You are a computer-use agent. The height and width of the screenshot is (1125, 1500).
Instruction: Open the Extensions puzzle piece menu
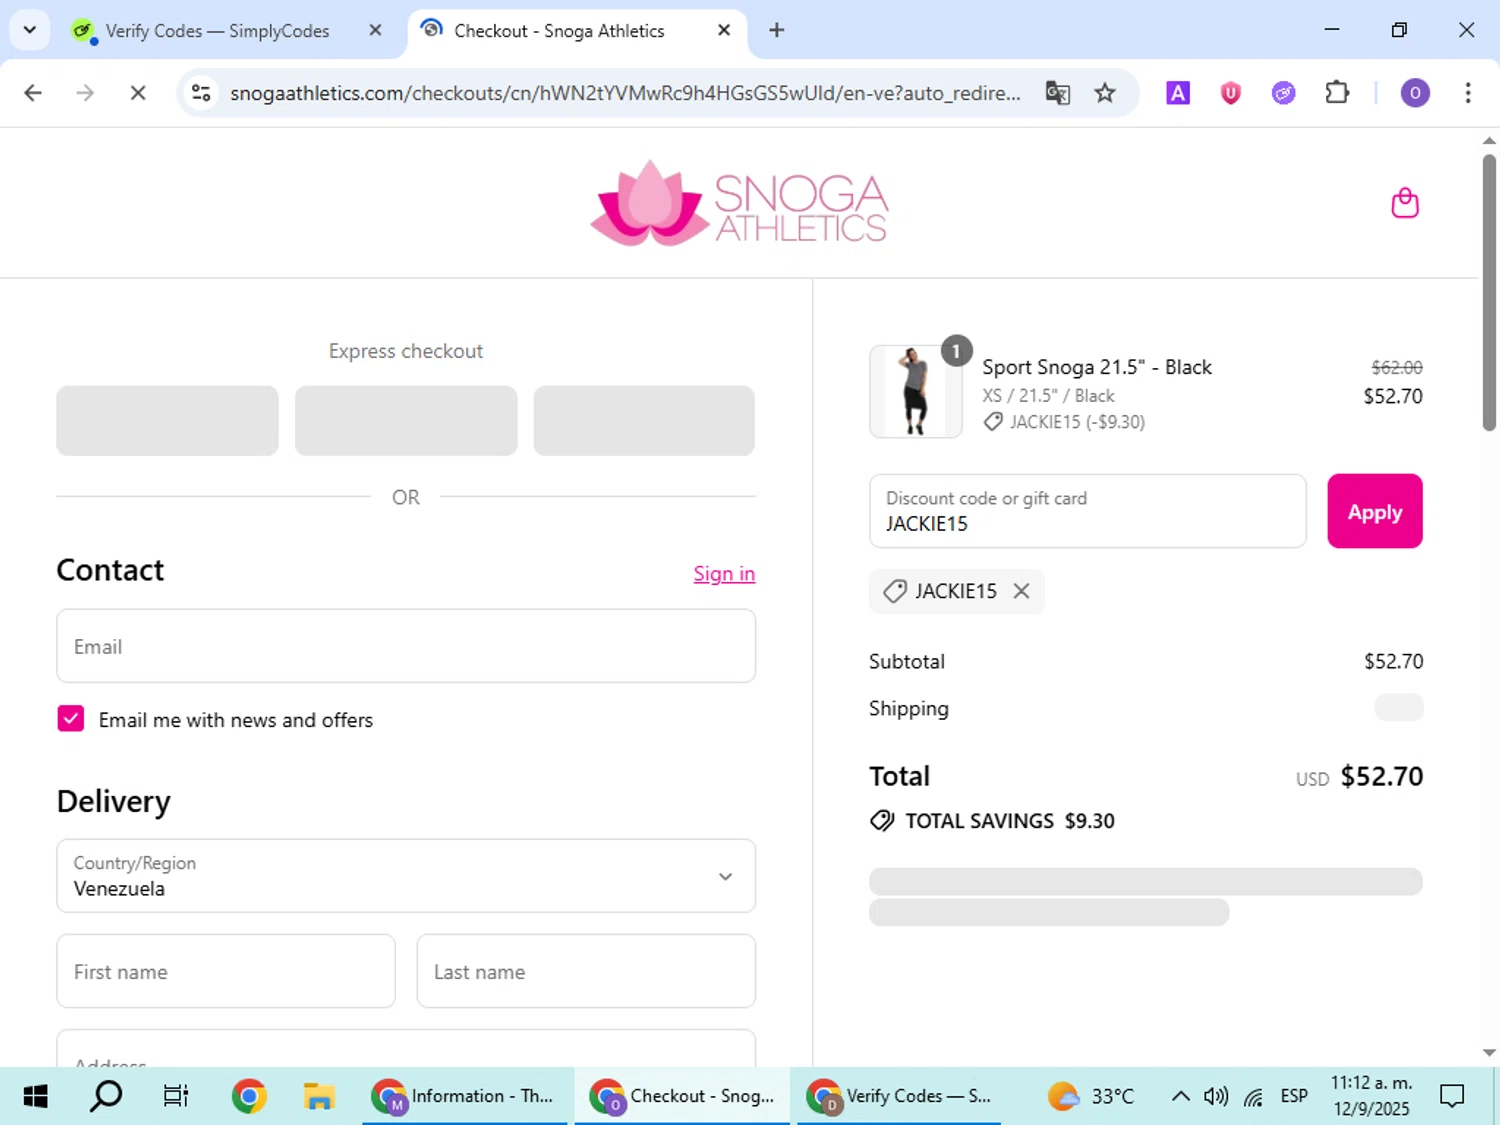[x=1337, y=93]
